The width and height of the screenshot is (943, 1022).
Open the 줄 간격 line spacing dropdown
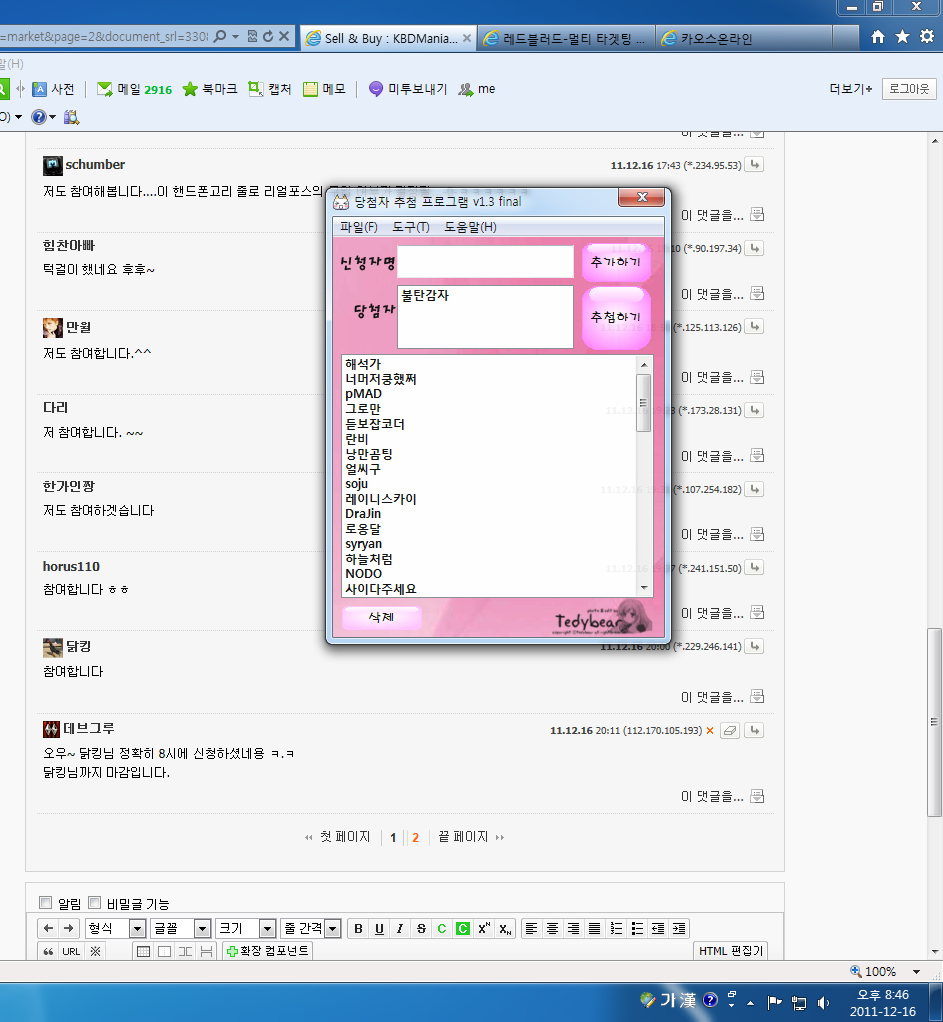(312, 928)
